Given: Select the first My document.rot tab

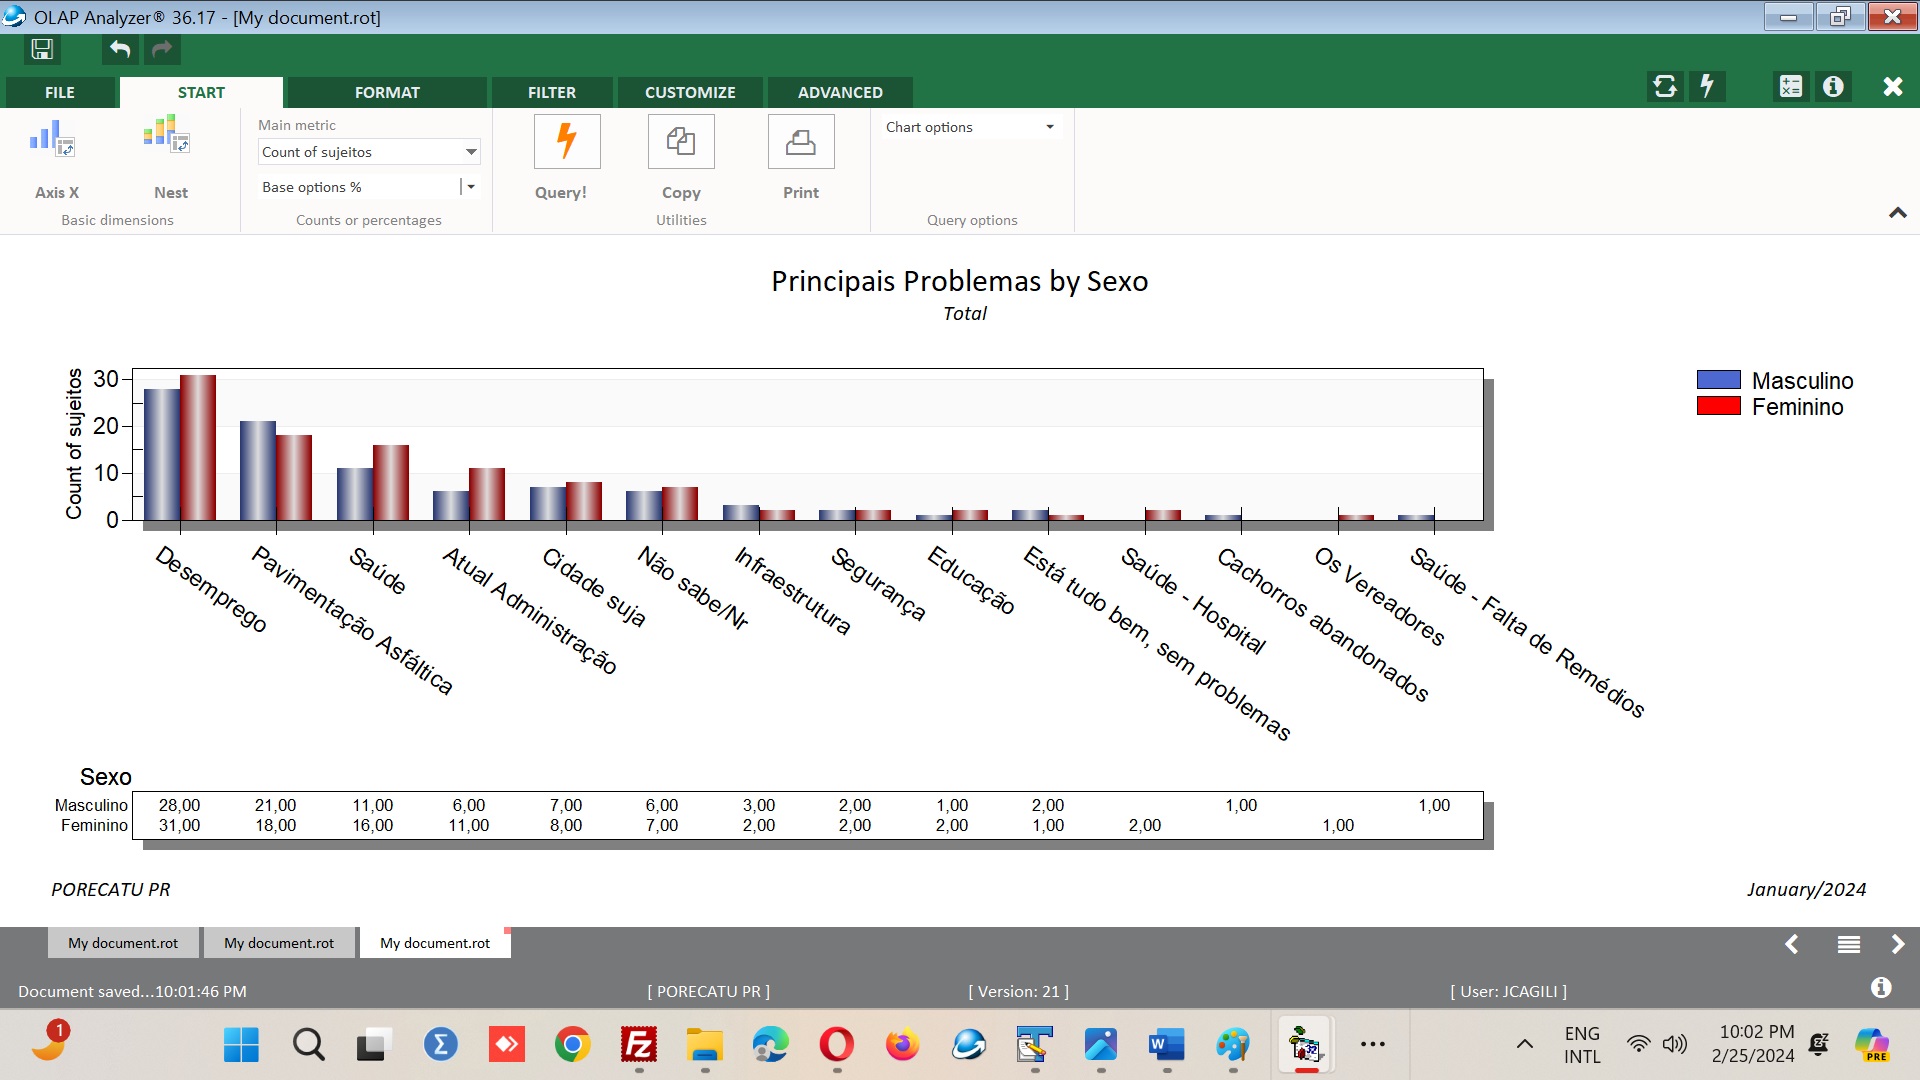Looking at the screenshot, I should tap(123, 943).
